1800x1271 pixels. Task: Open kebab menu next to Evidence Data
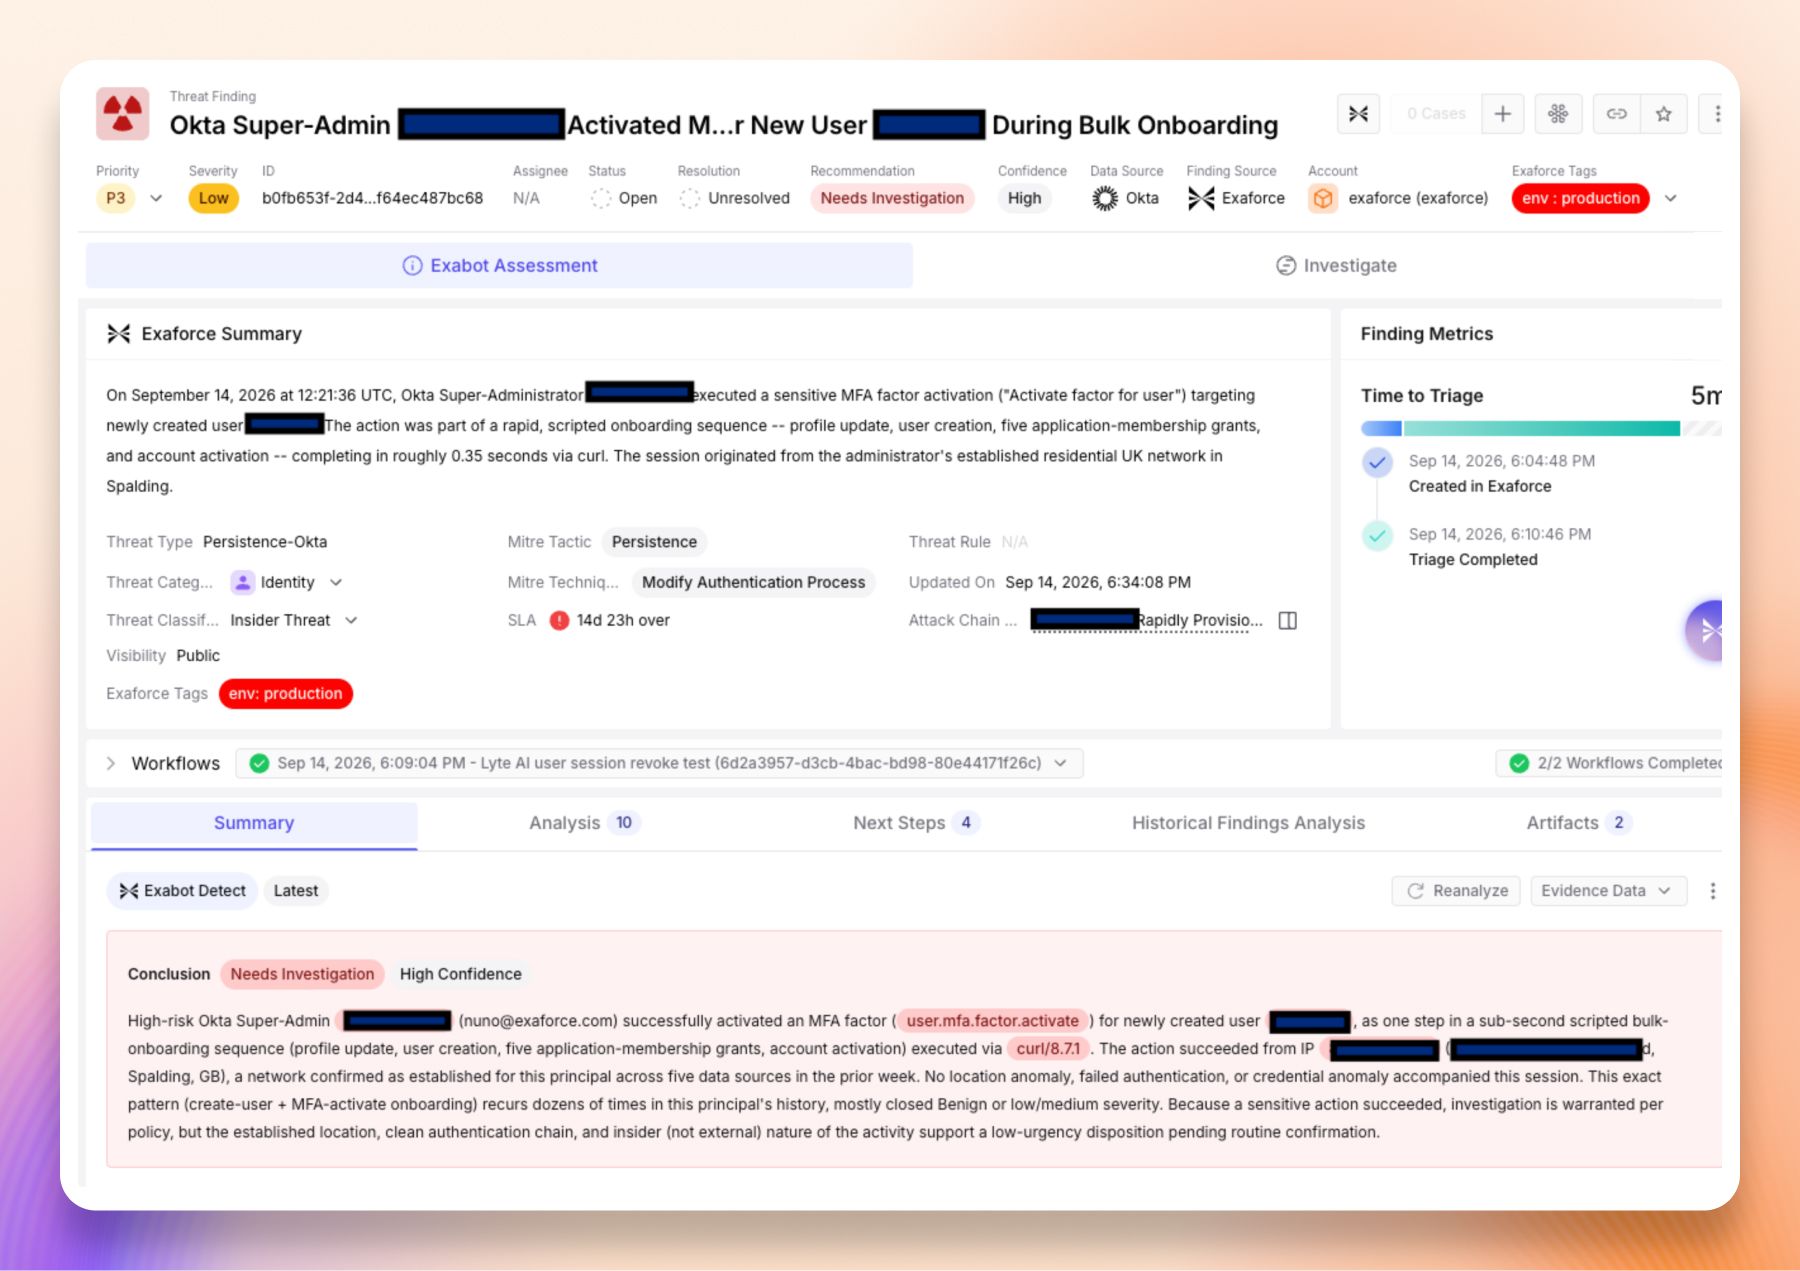[x=1712, y=891]
